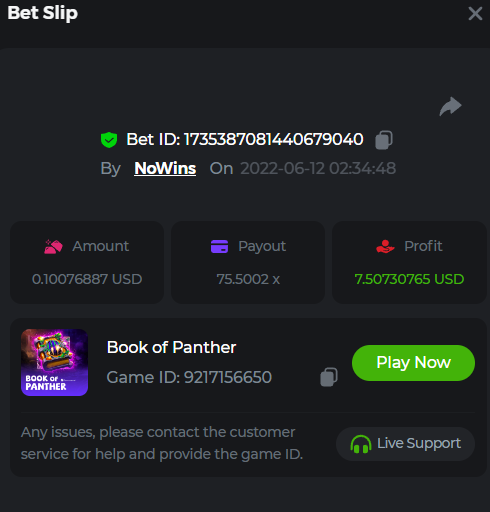Viewport: 490px width, 512px height.
Task: Click the Amount value 0.10076887 USD
Action: [87, 279]
